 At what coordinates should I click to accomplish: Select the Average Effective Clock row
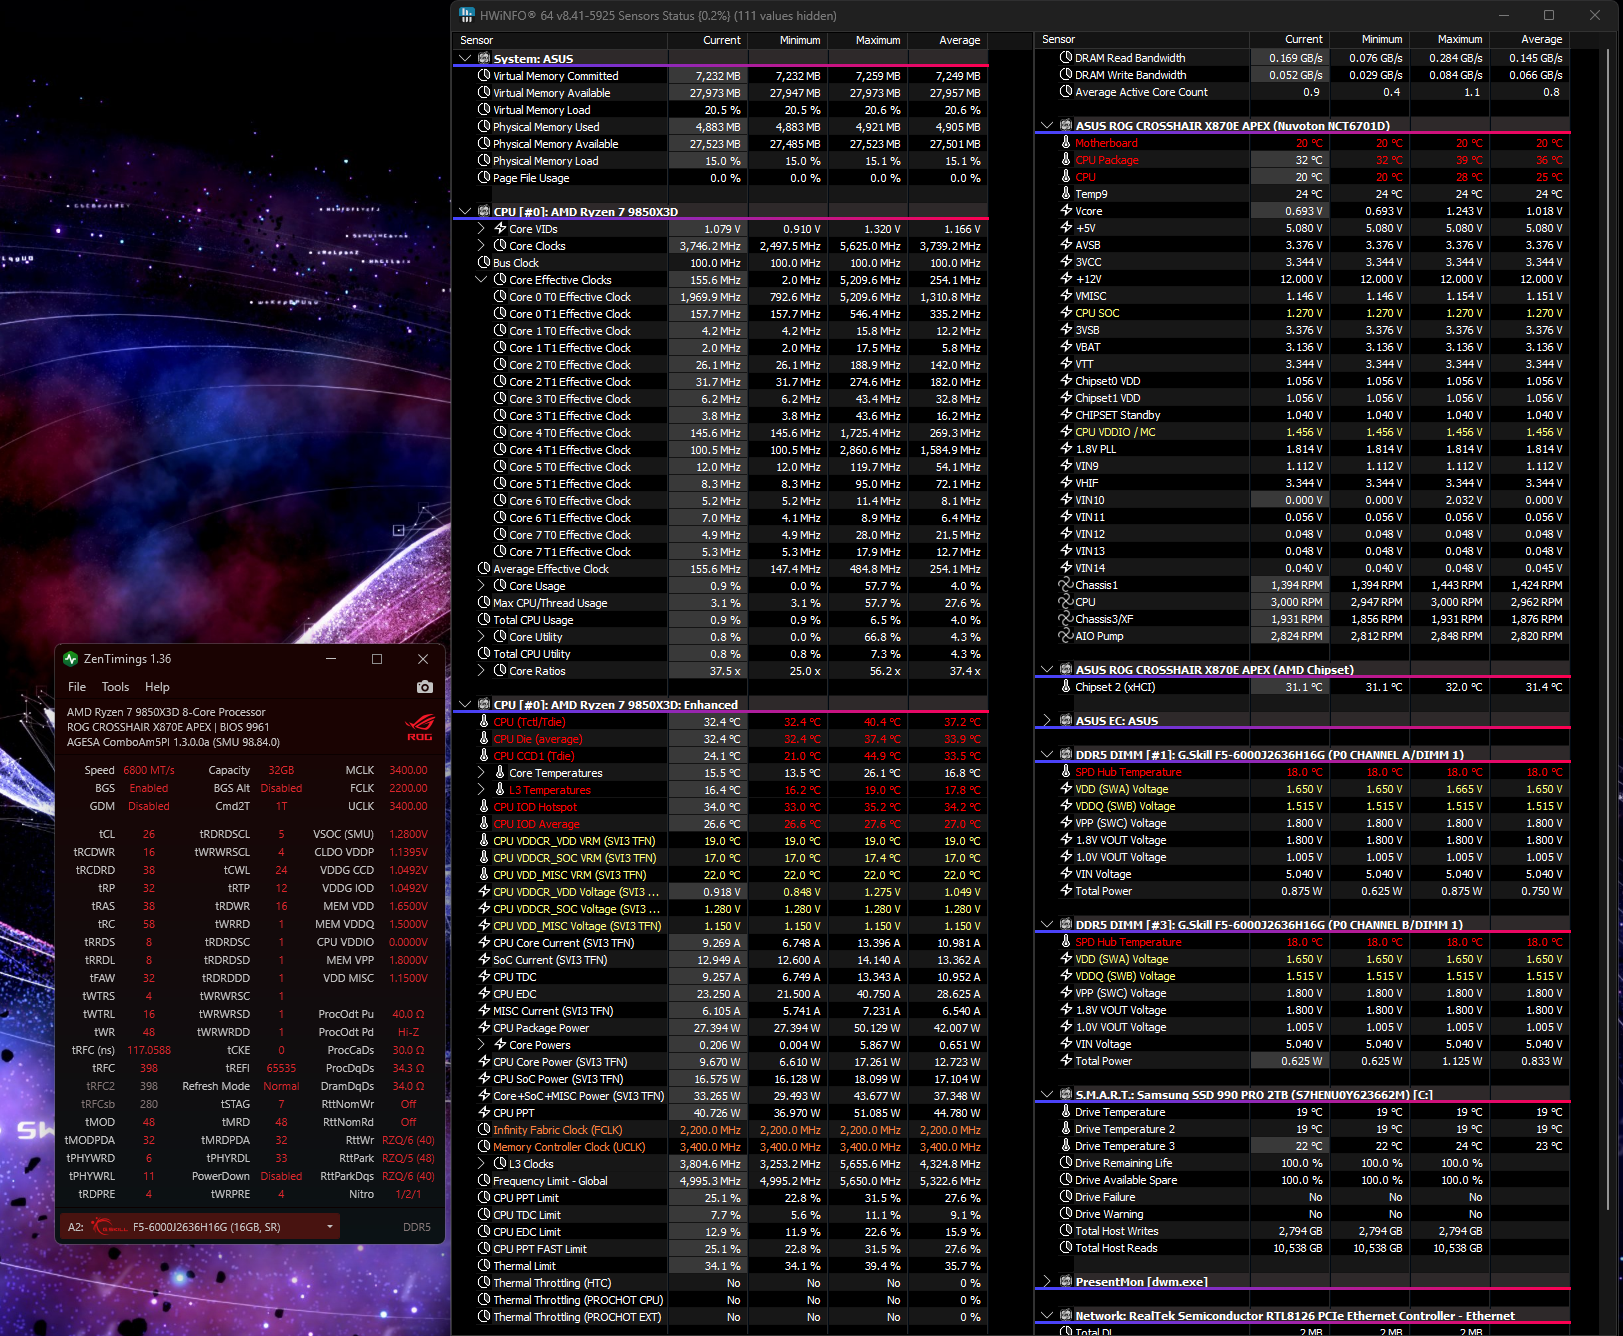720,569
